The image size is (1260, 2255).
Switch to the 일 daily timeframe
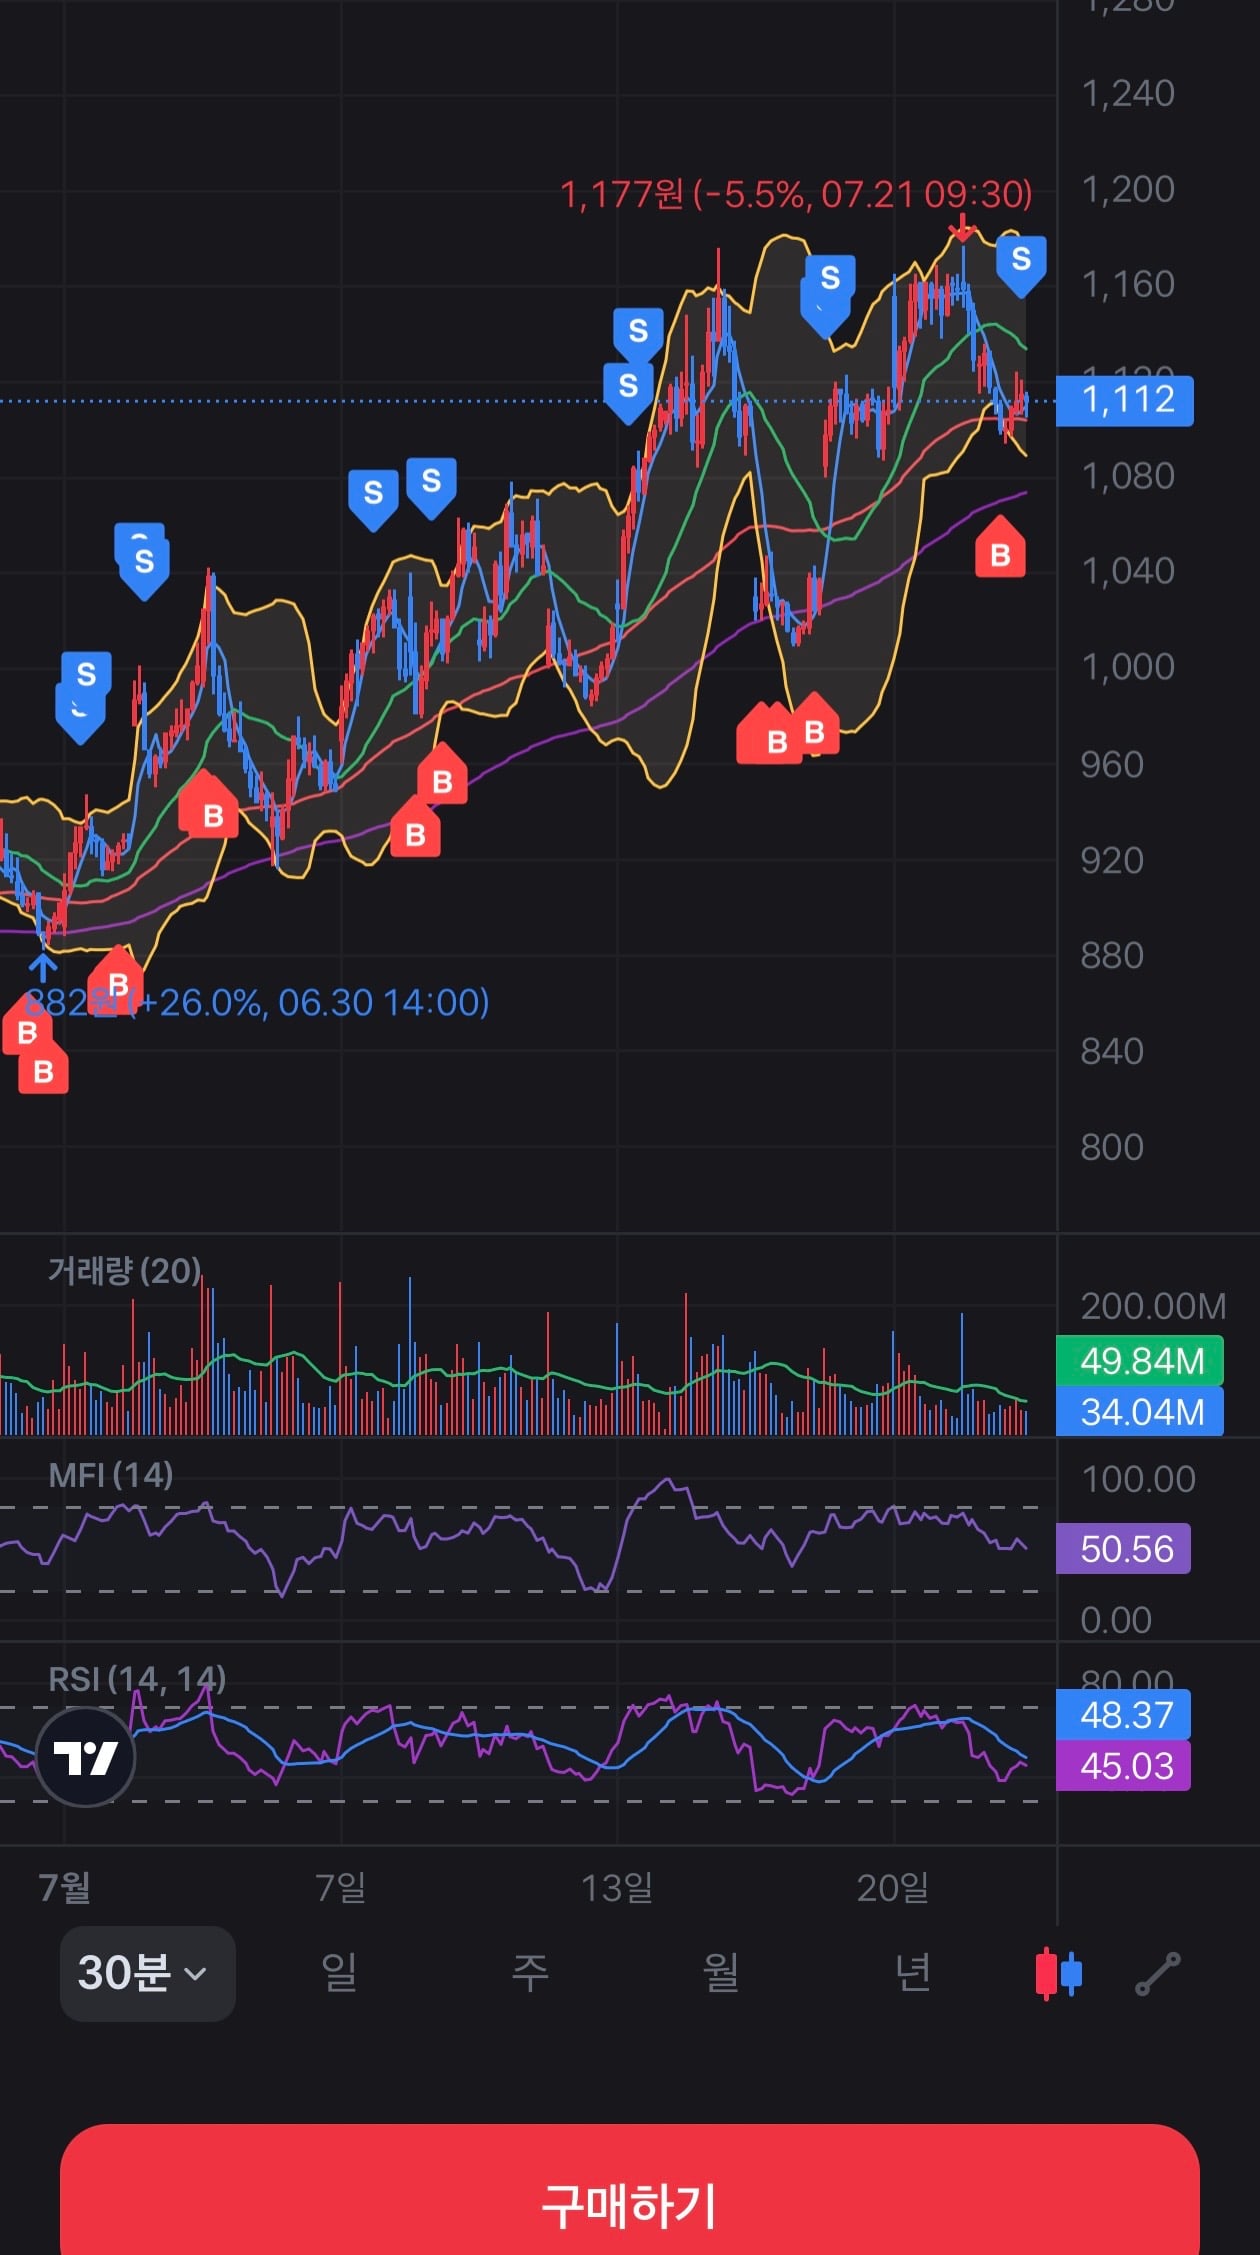(339, 1973)
